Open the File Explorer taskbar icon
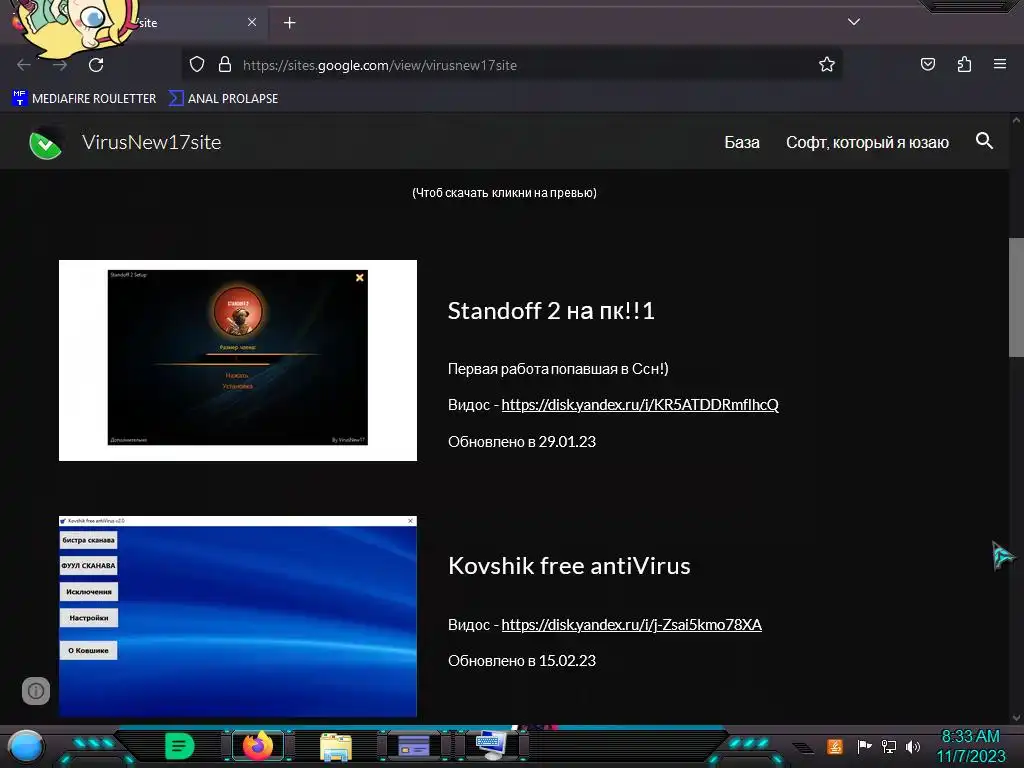The height and width of the screenshot is (768, 1024). point(336,746)
